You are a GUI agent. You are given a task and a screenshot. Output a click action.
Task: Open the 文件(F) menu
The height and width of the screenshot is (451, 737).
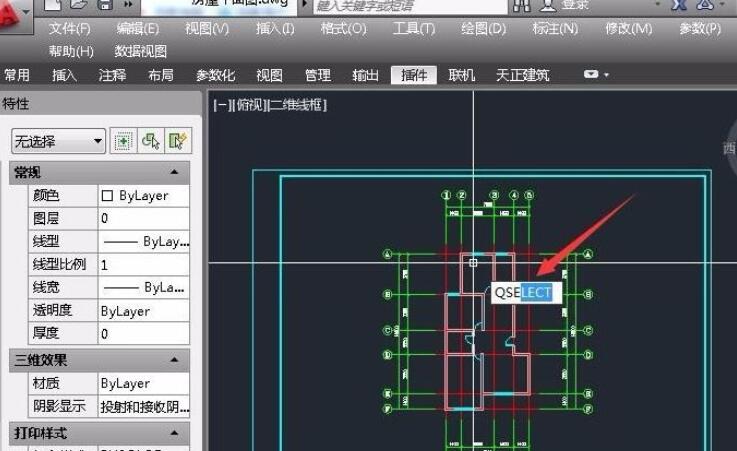pos(70,29)
